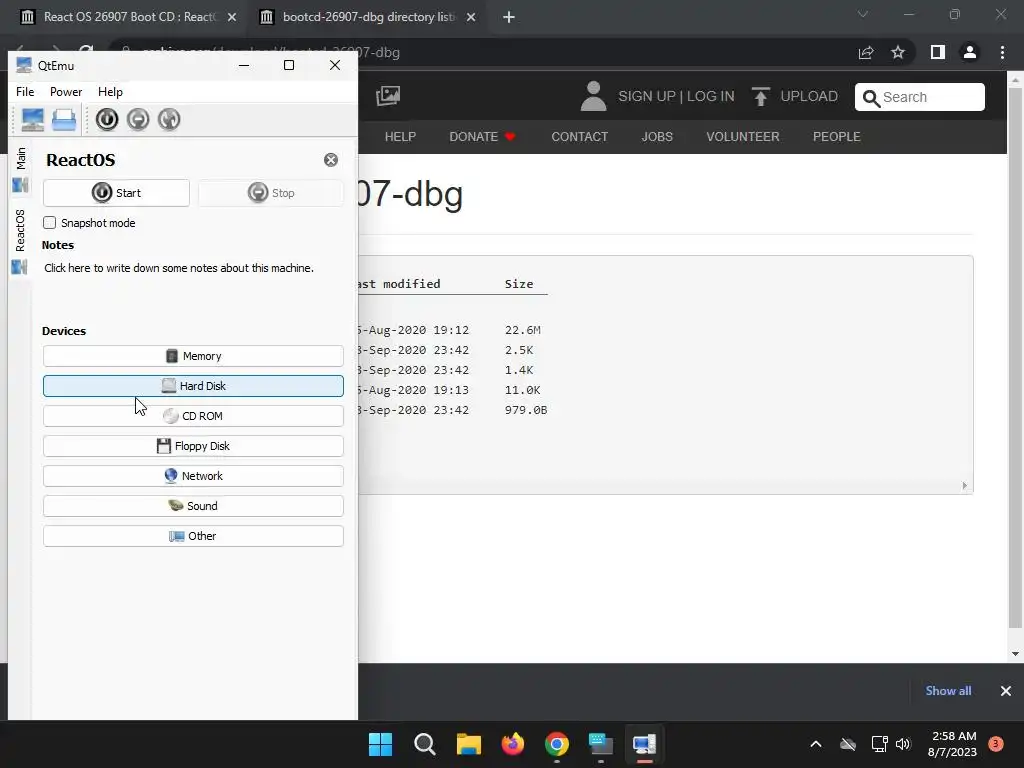Click the share page icon in Chrome address bar
The image size is (1024, 768).
(866, 53)
